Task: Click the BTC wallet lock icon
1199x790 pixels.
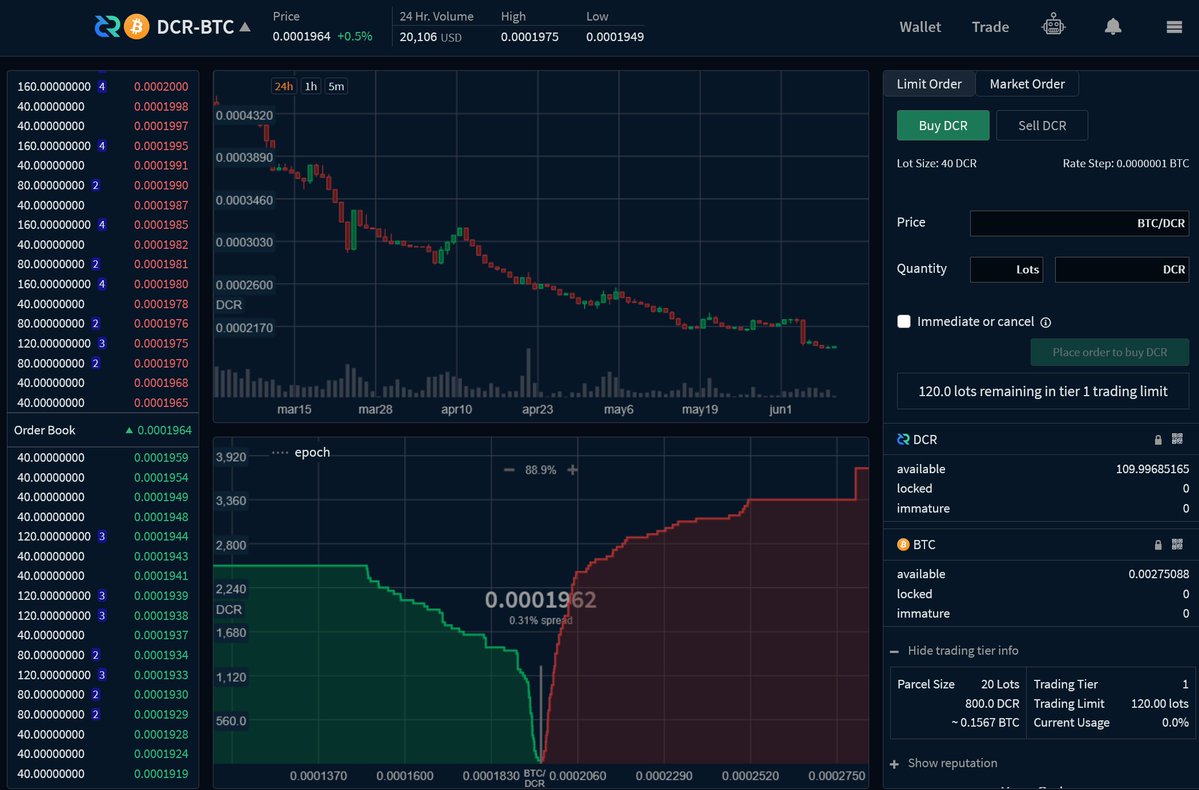Action: [1158, 545]
